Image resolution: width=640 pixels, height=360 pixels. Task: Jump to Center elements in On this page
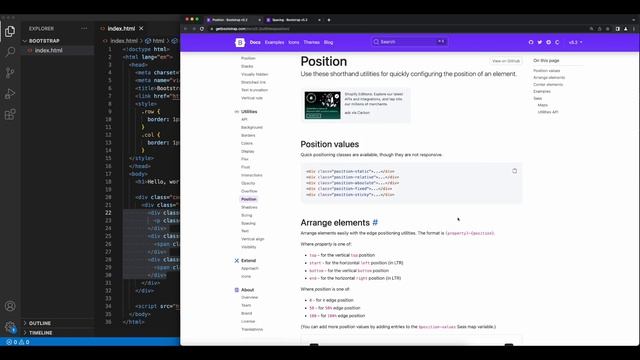click(x=548, y=84)
